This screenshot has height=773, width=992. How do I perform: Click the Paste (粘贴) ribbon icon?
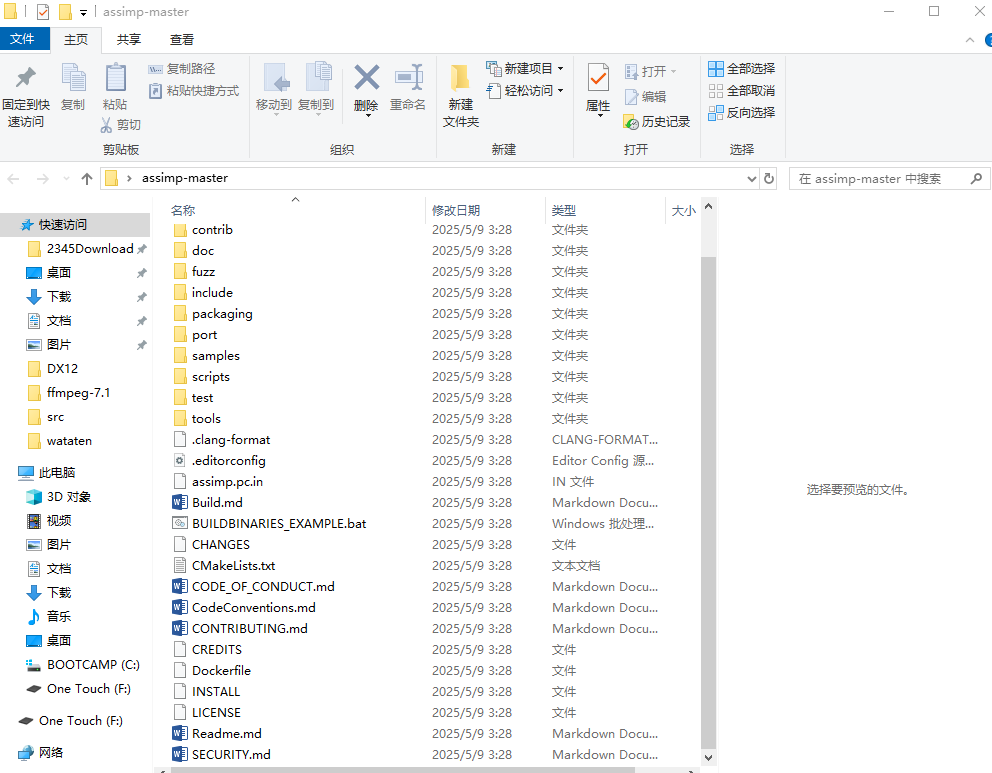point(115,78)
